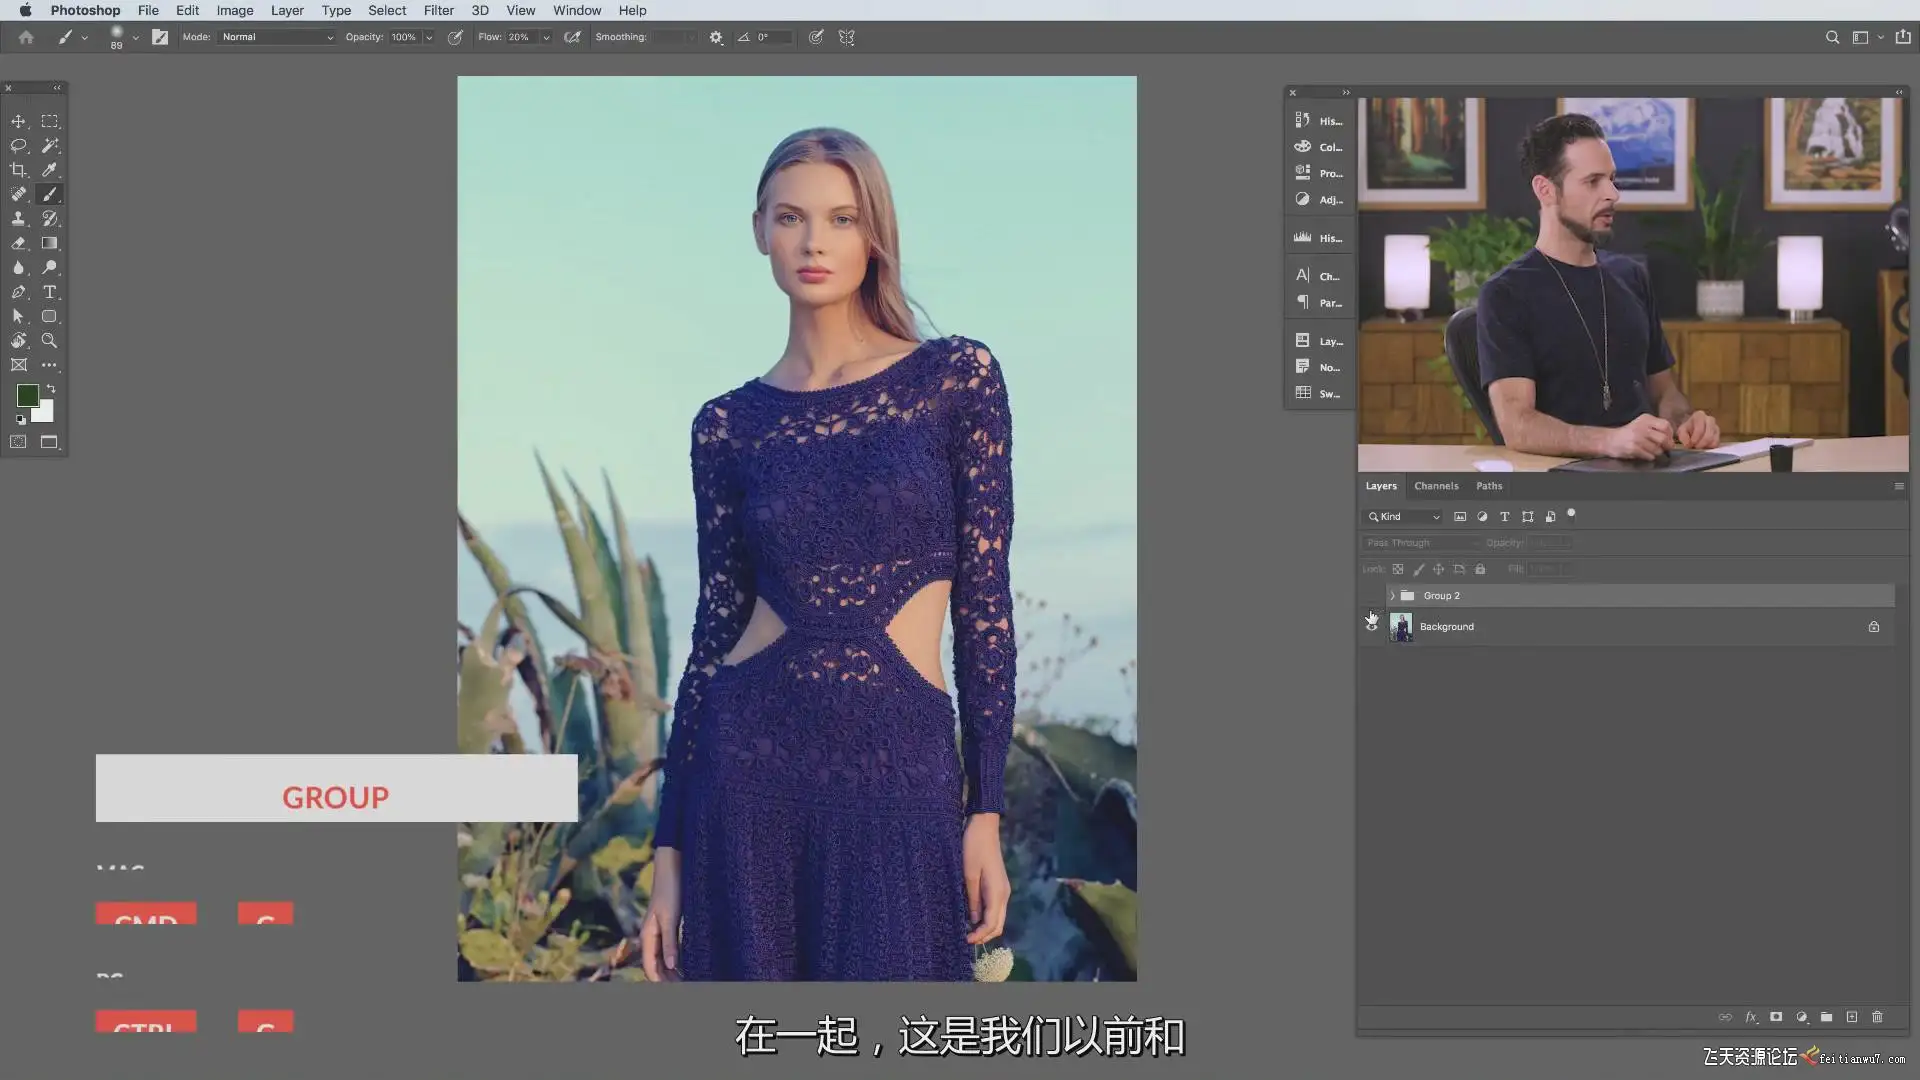Create a new group folder icon
Image resolution: width=1920 pixels, height=1080 pixels.
(x=1826, y=1017)
